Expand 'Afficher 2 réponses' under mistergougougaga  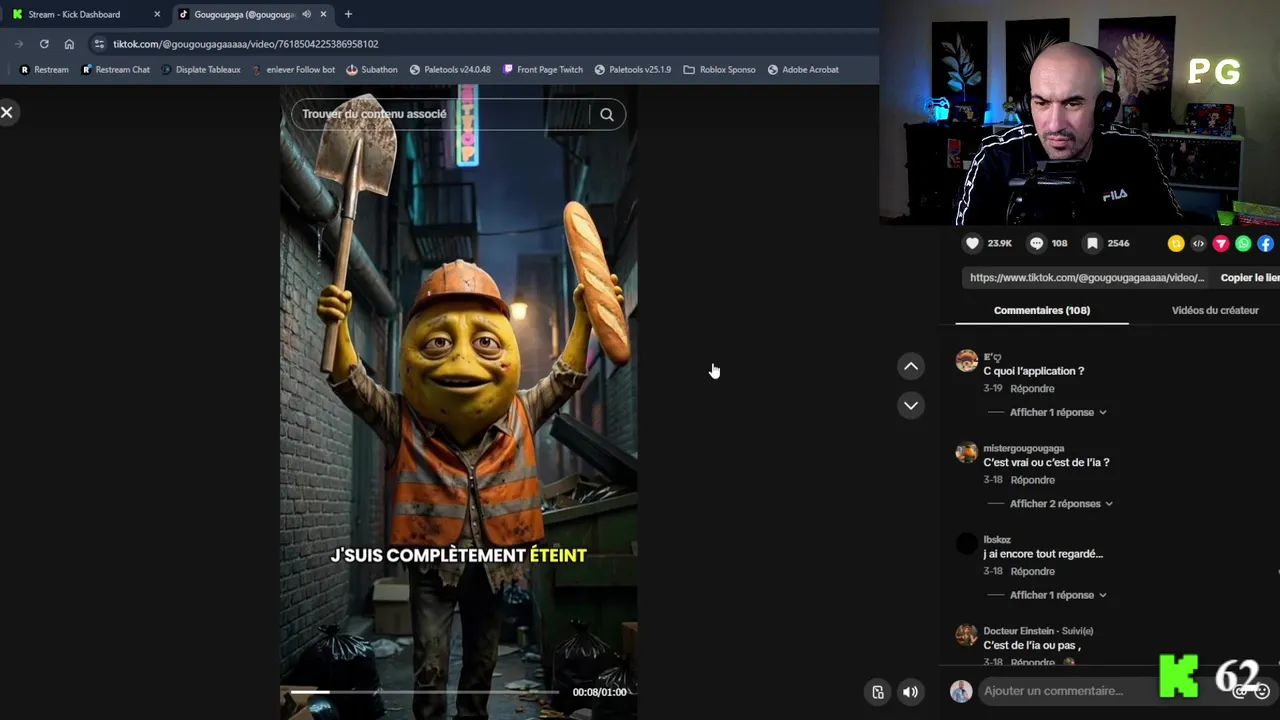pos(1061,503)
